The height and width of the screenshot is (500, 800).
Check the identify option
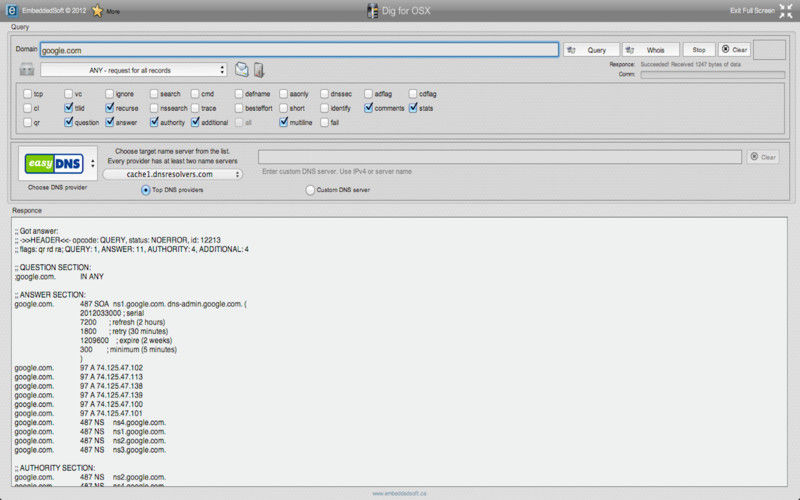324,108
